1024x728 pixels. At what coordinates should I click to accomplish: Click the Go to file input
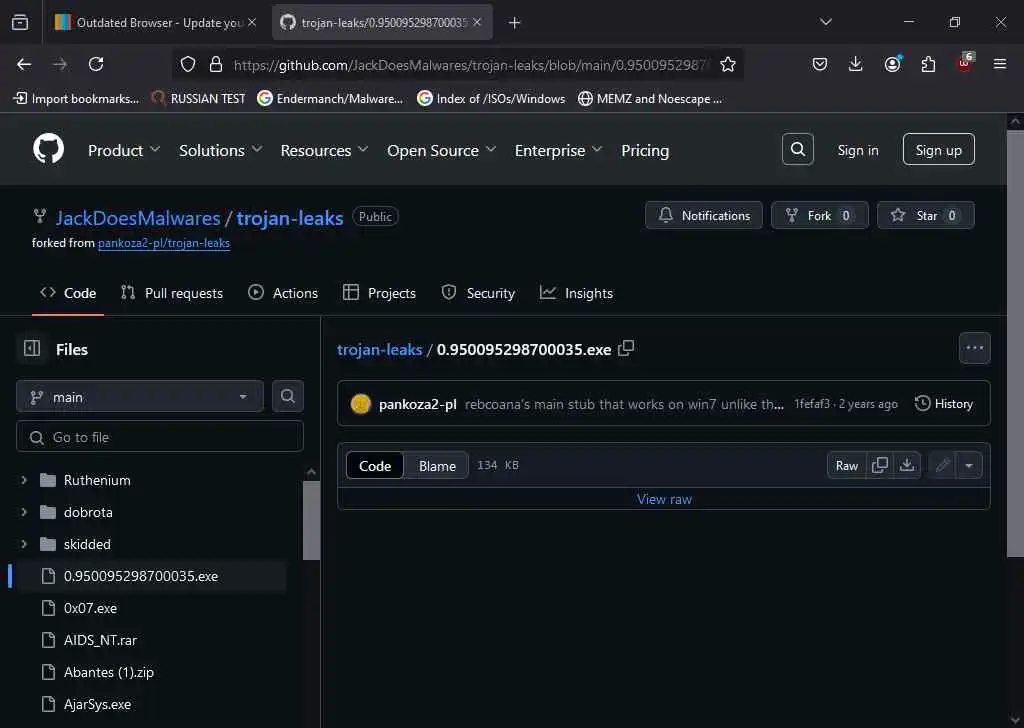159,437
